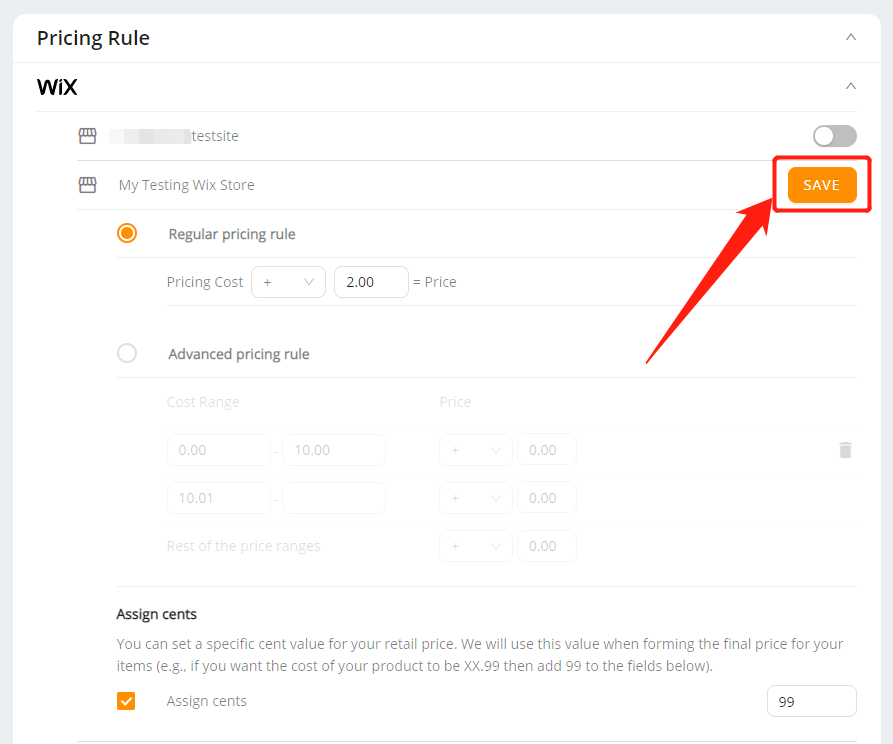Select the Regular pricing rule option
Viewport: 893px width, 744px height.
click(127, 234)
